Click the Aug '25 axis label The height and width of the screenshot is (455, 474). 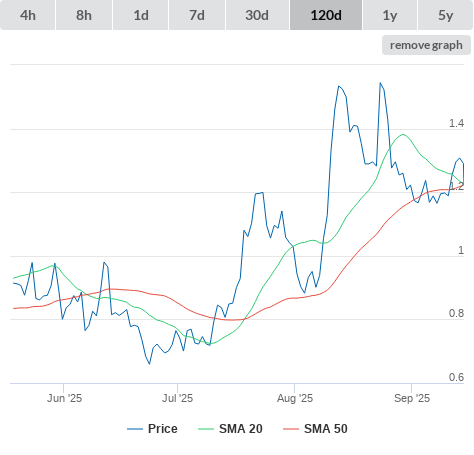(295, 398)
